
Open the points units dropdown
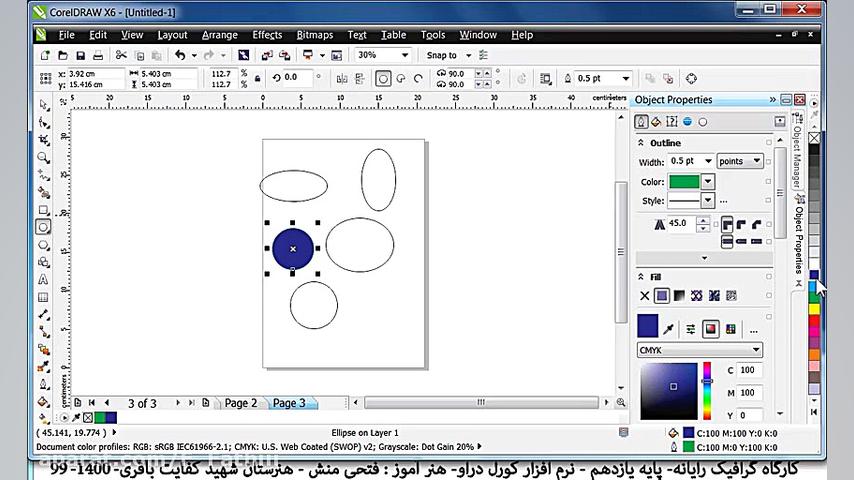pos(740,161)
